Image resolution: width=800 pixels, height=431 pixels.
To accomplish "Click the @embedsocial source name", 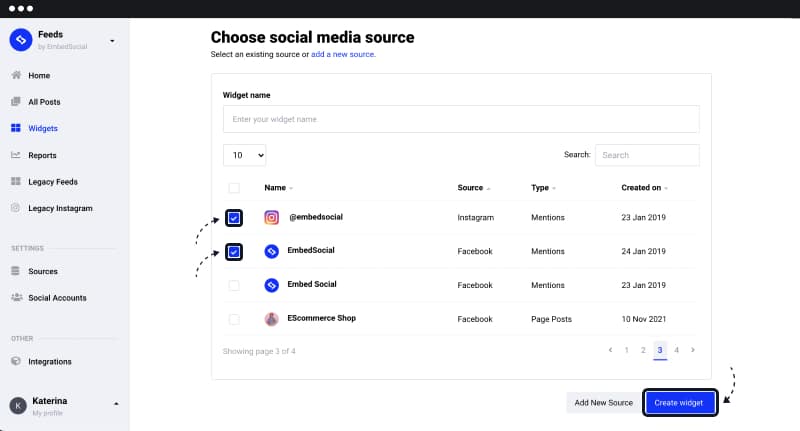I will [316, 217].
